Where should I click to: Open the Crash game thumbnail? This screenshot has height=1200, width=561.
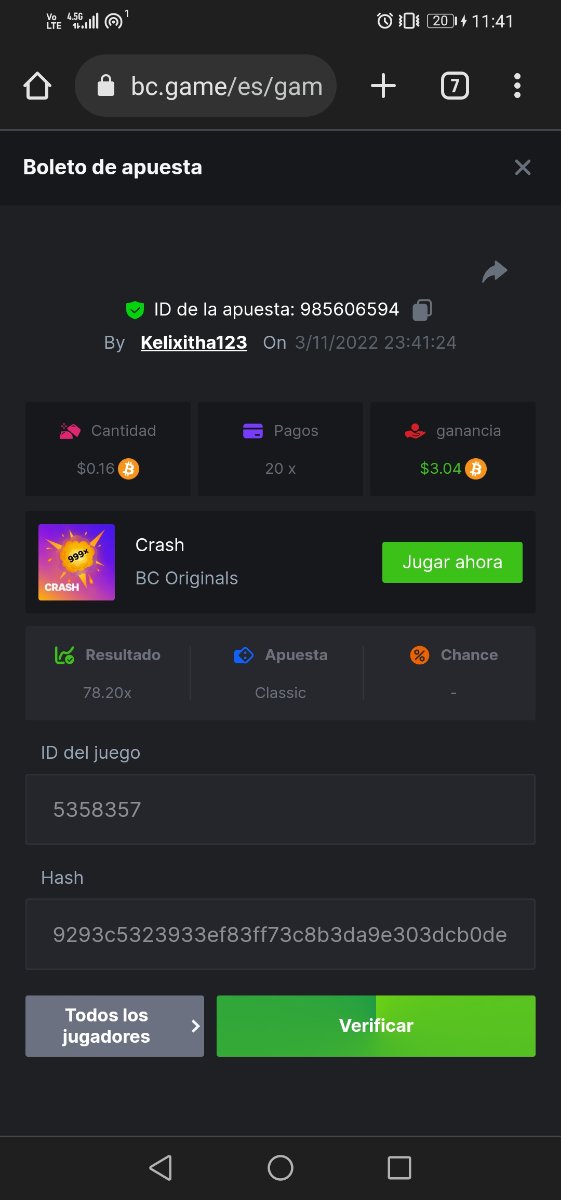click(76, 562)
